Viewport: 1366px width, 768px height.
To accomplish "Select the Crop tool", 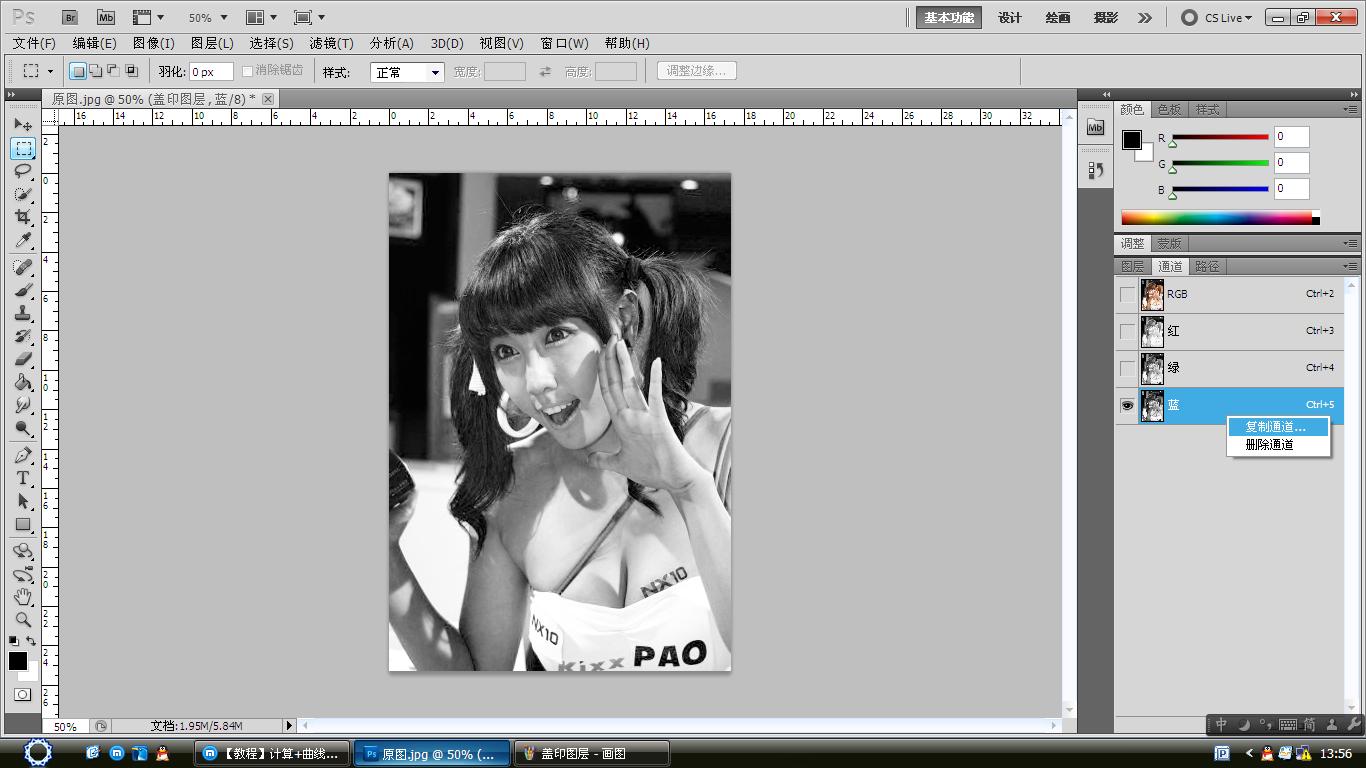I will [23, 217].
